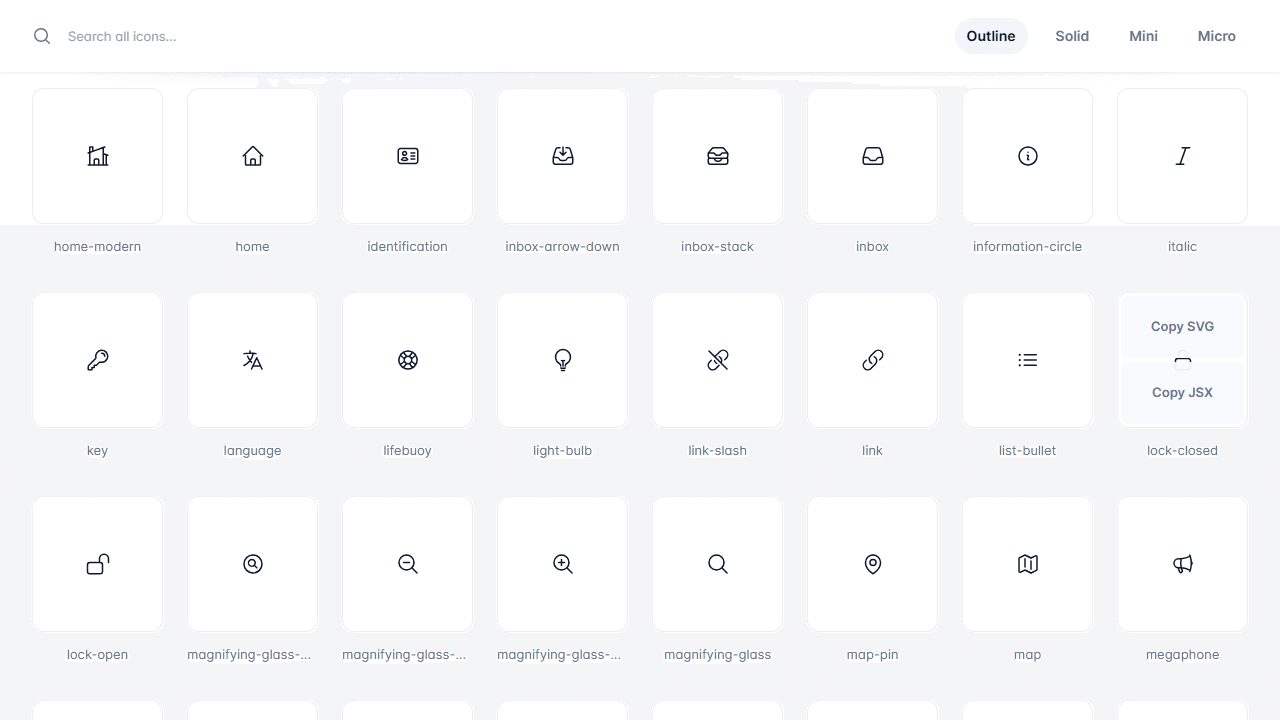Click the 'link-slash' name label
1280x720 pixels.
pos(717,451)
